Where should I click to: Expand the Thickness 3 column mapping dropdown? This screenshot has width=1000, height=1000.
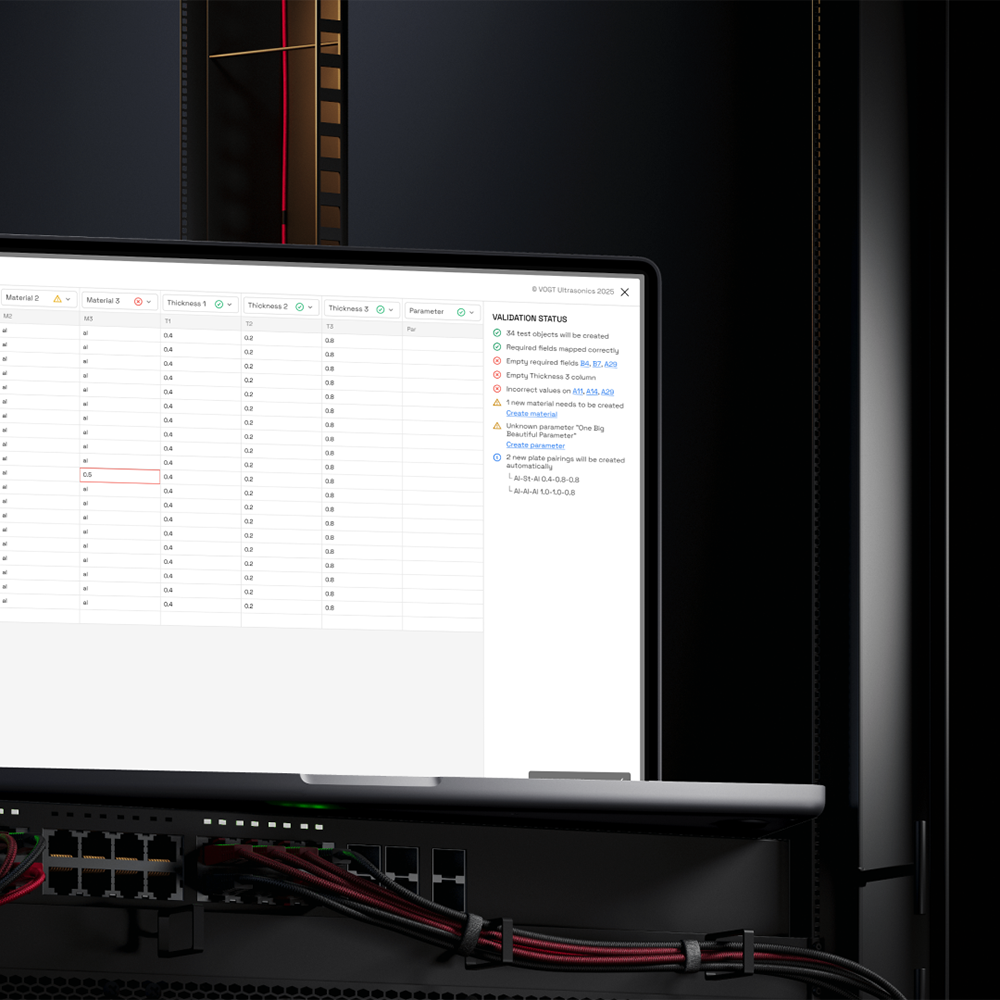[391, 310]
